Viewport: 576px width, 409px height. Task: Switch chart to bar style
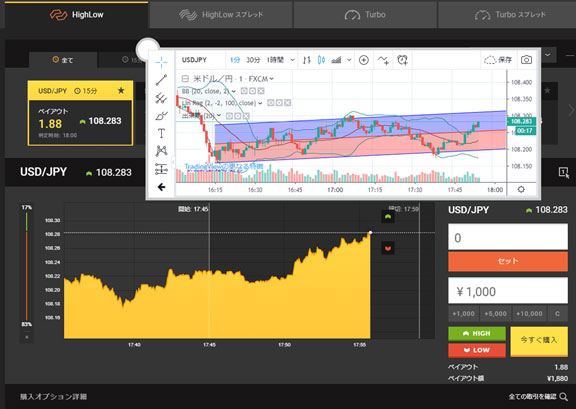(307, 60)
